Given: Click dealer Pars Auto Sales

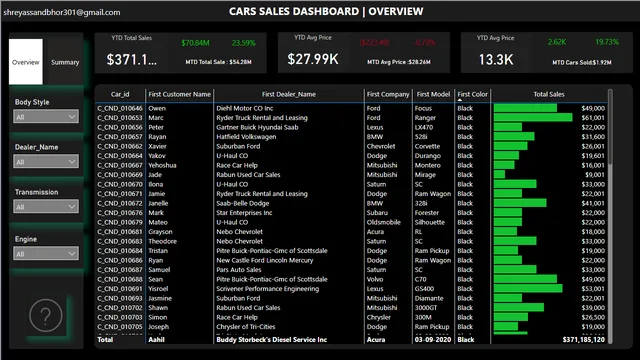Looking at the screenshot, I should coord(239,270).
